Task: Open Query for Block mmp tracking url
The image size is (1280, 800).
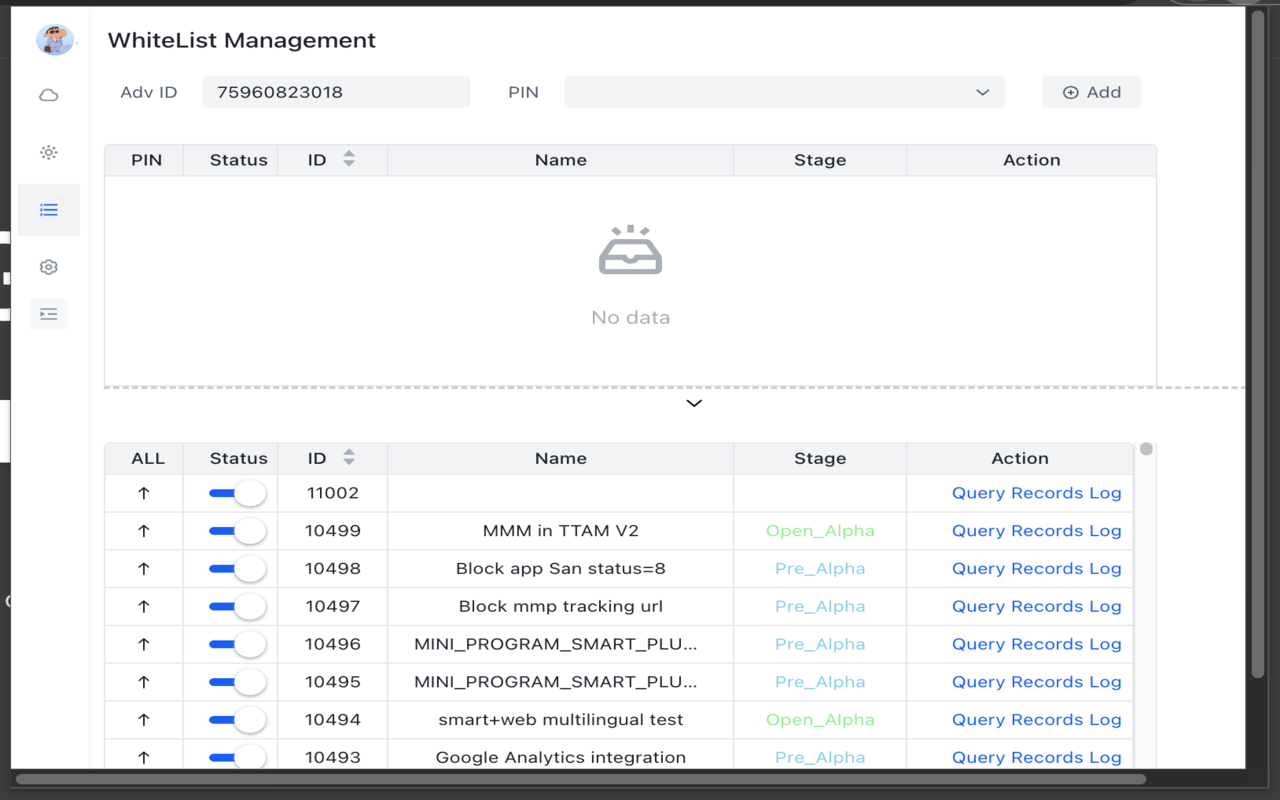Action: [x=978, y=606]
